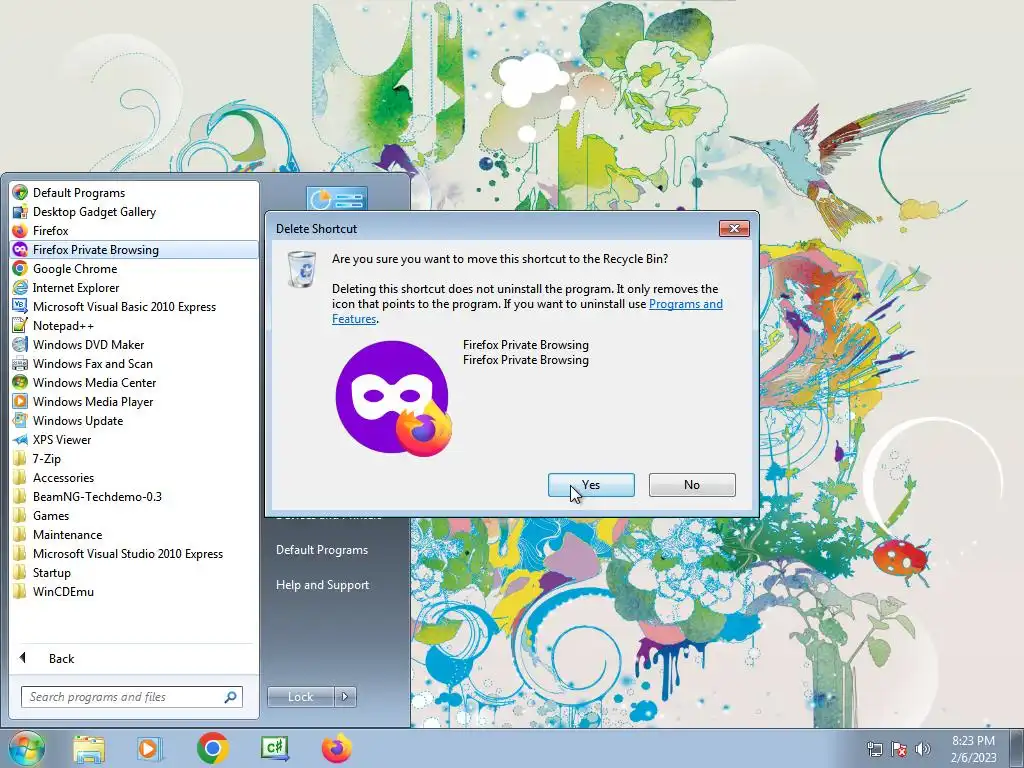Viewport: 1024px width, 768px height.
Task: Open Help and Support
Action: pos(322,585)
